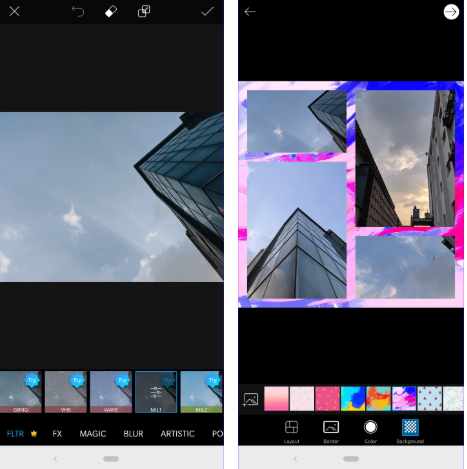Confirm edits with the checkmark icon

pos(207,12)
